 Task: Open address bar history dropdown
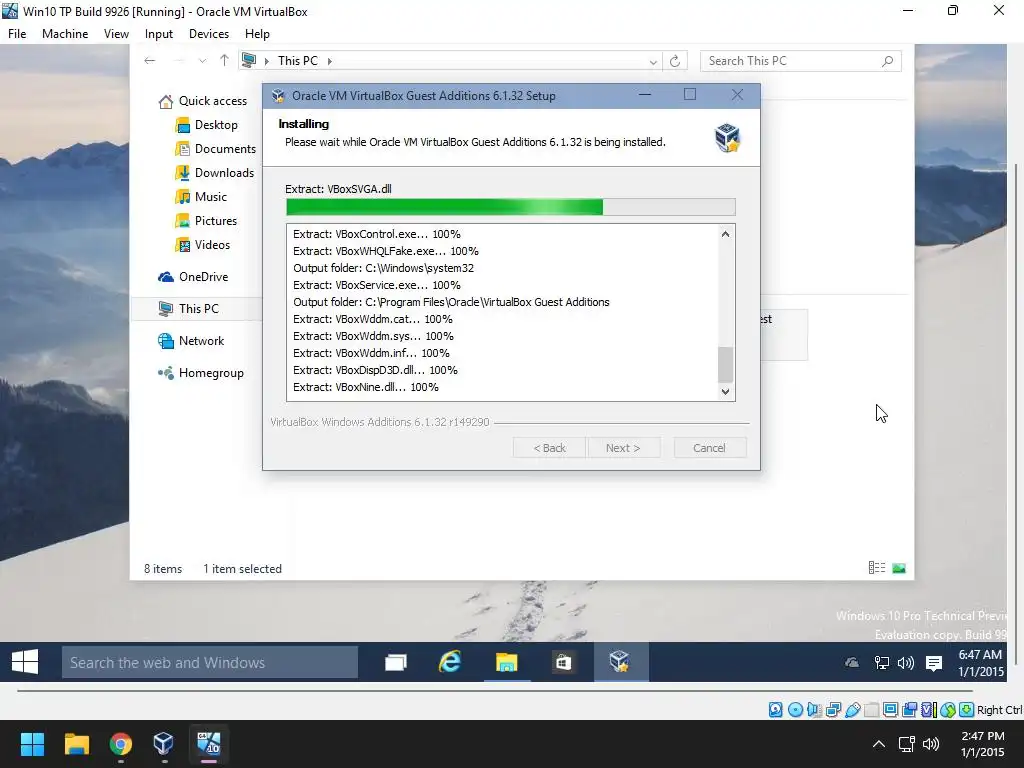[x=653, y=61]
